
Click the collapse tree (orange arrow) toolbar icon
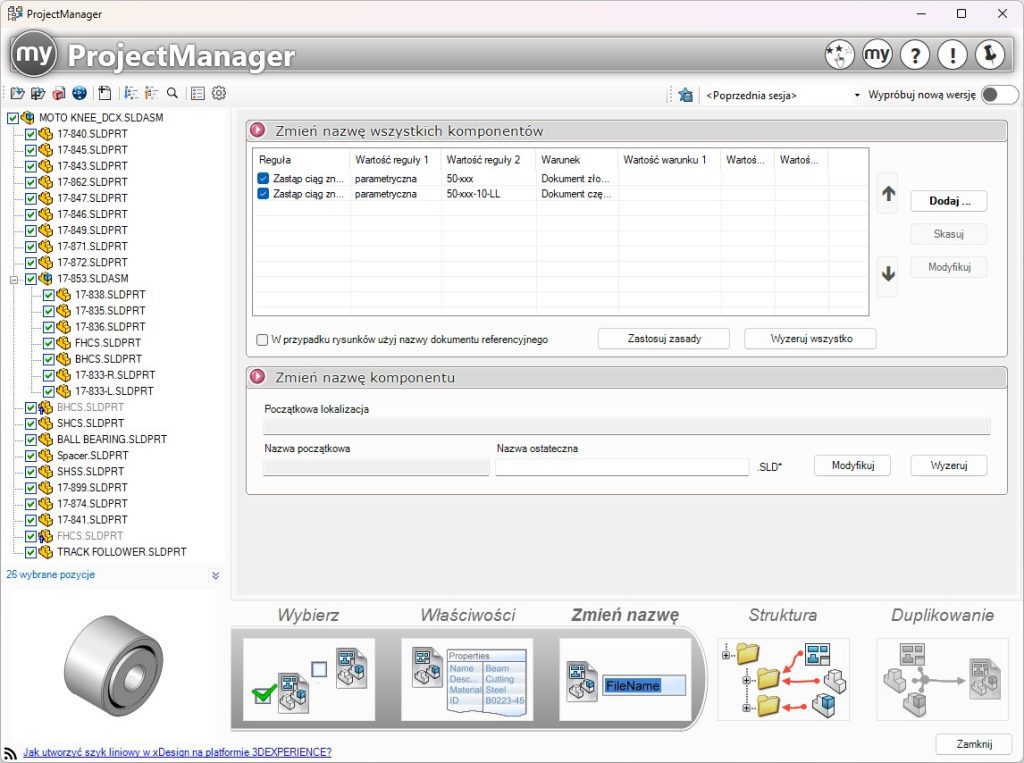tap(152, 93)
